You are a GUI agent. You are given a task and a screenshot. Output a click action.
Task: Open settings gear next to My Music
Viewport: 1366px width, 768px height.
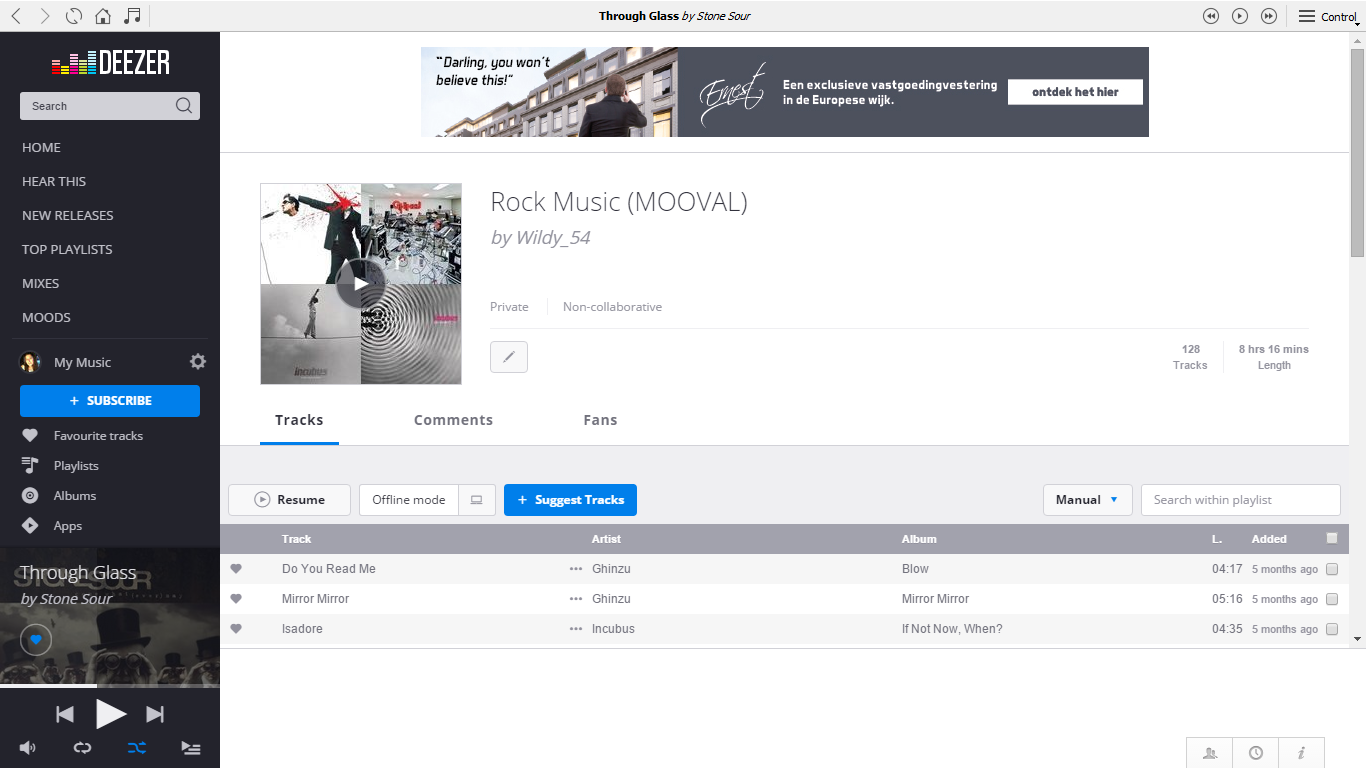[198, 362]
